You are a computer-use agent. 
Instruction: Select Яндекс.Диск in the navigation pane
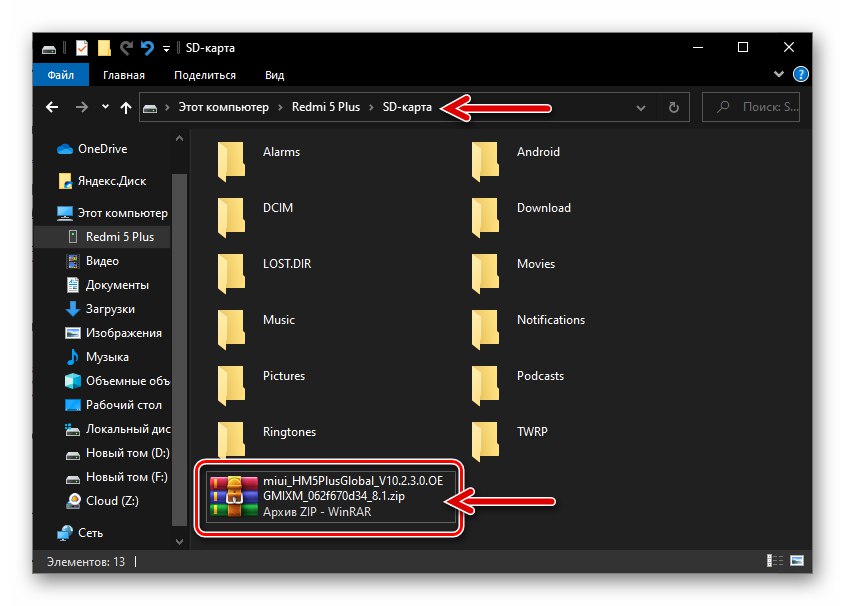point(102,181)
